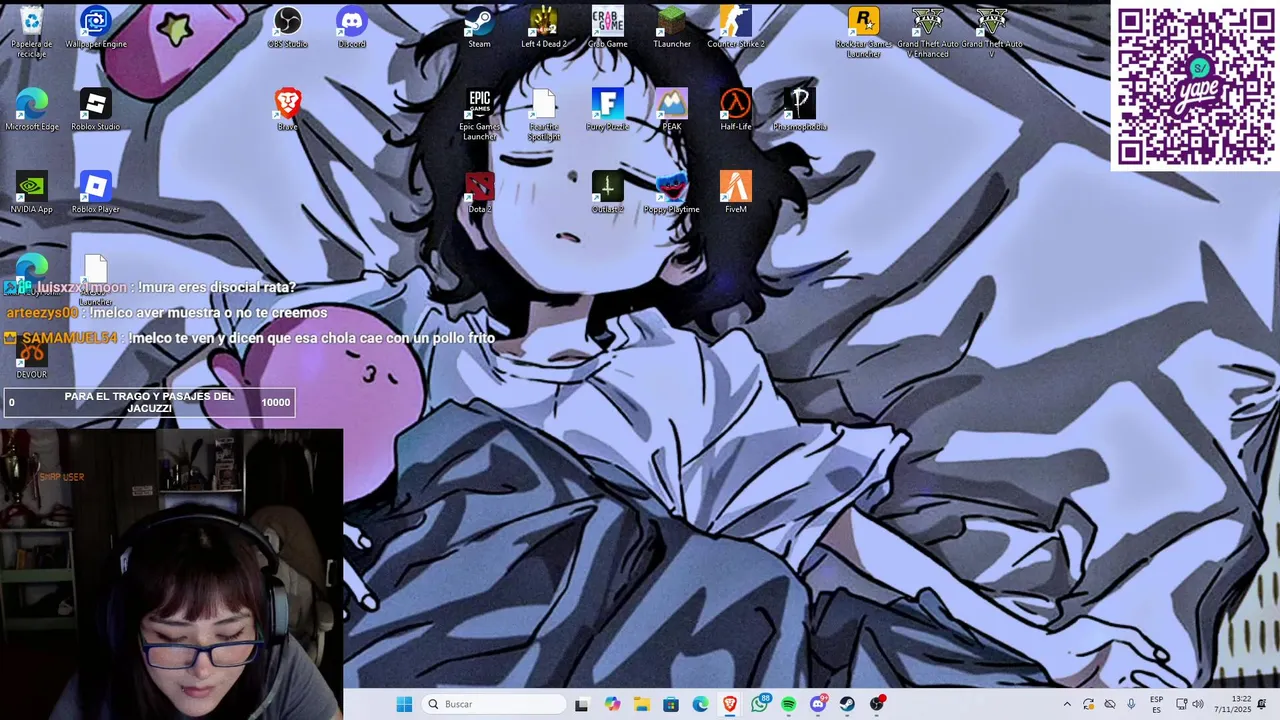This screenshot has width=1280, height=720.
Task: Select the Grand Theft Auto V Enhanced icon
Action: click(x=928, y=30)
